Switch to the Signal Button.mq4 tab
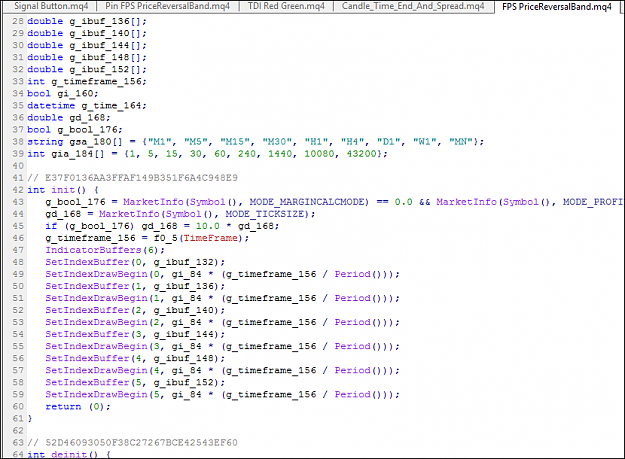 [49, 6]
